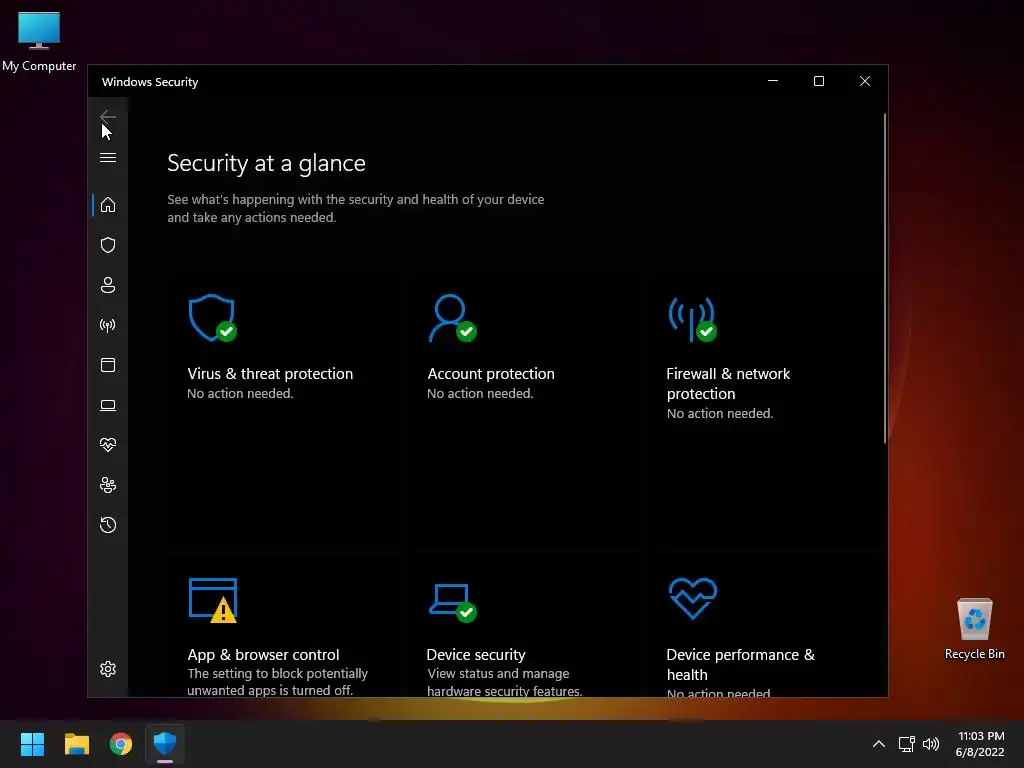Open Settings gear in Windows Security sidebar

click(x=108, y=669)
